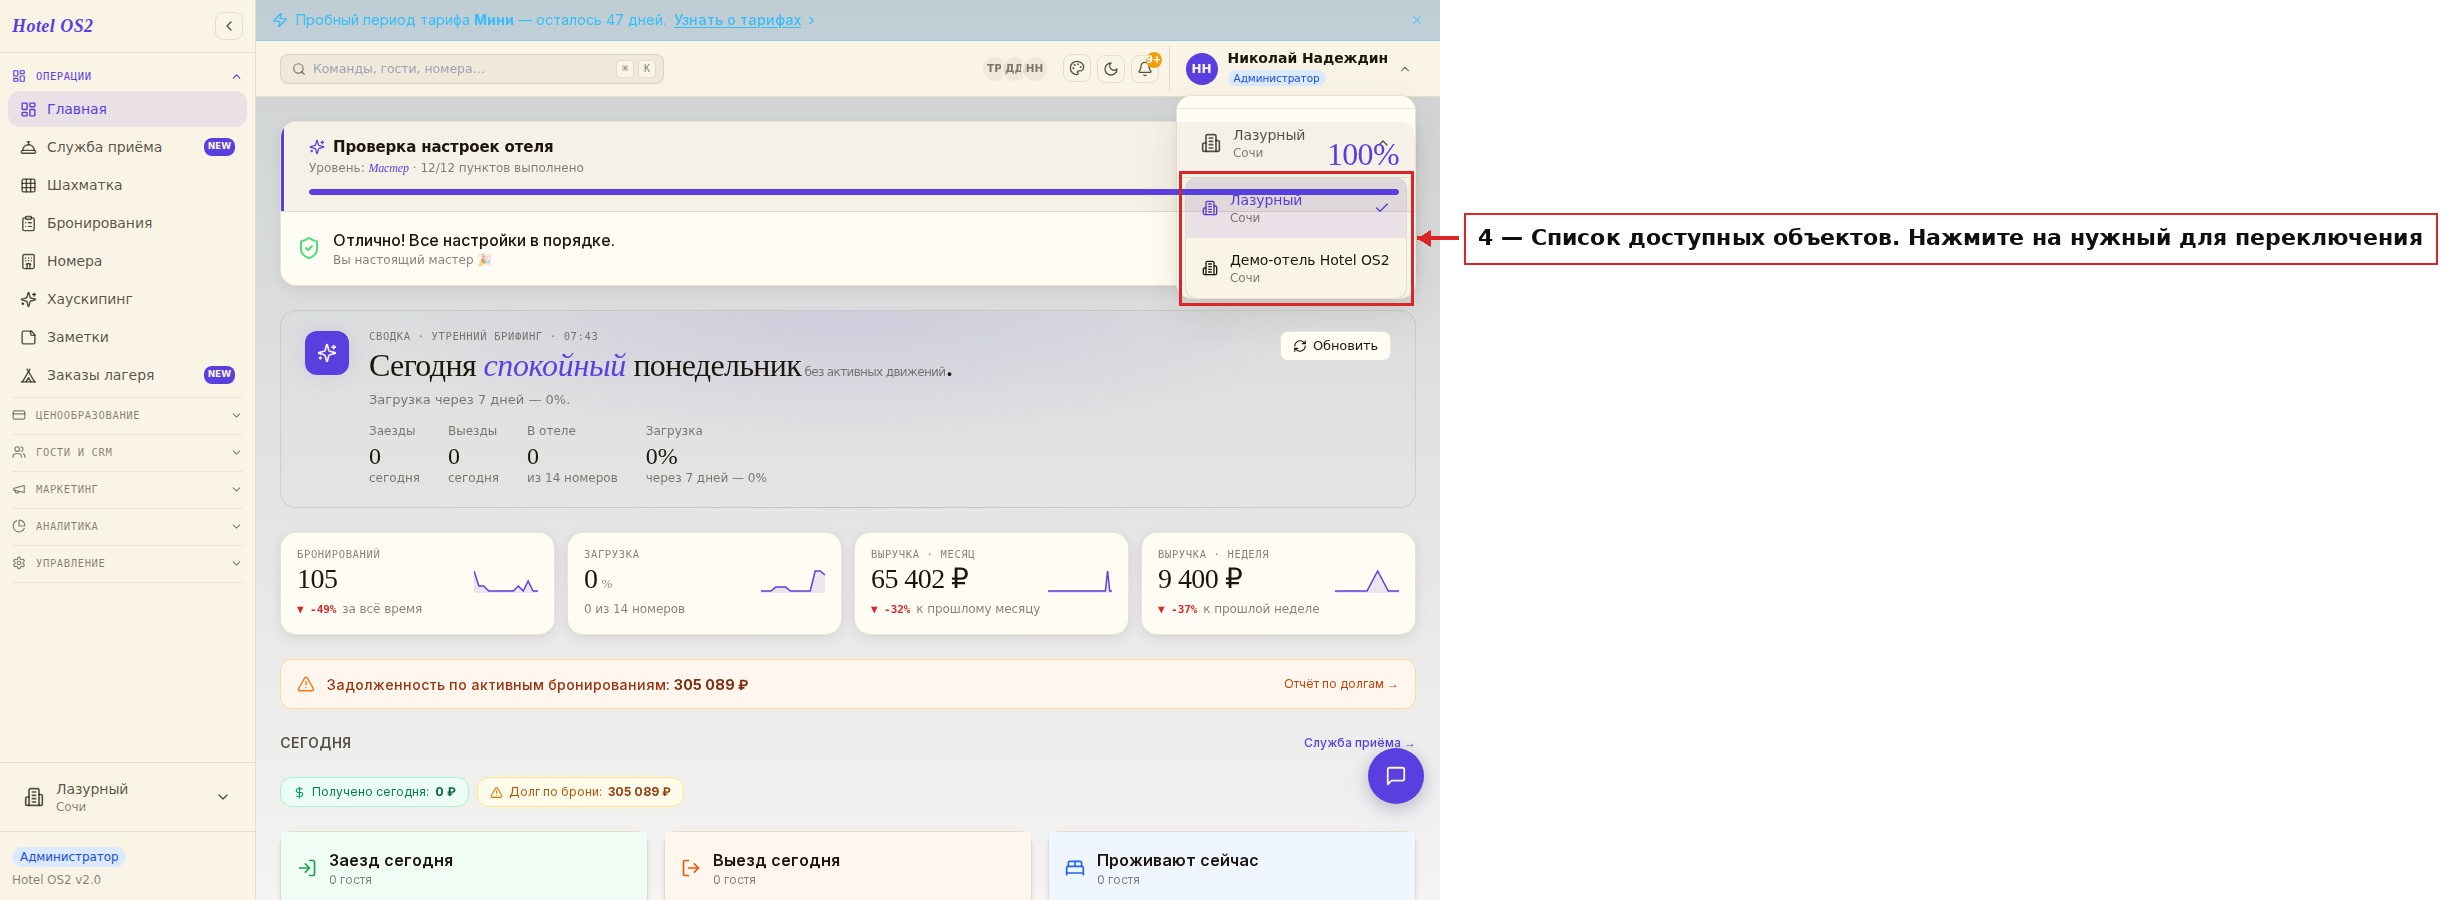Click the НН user avatar
The height and width of the screenshot is (900, 2461).
[1201, 69]
